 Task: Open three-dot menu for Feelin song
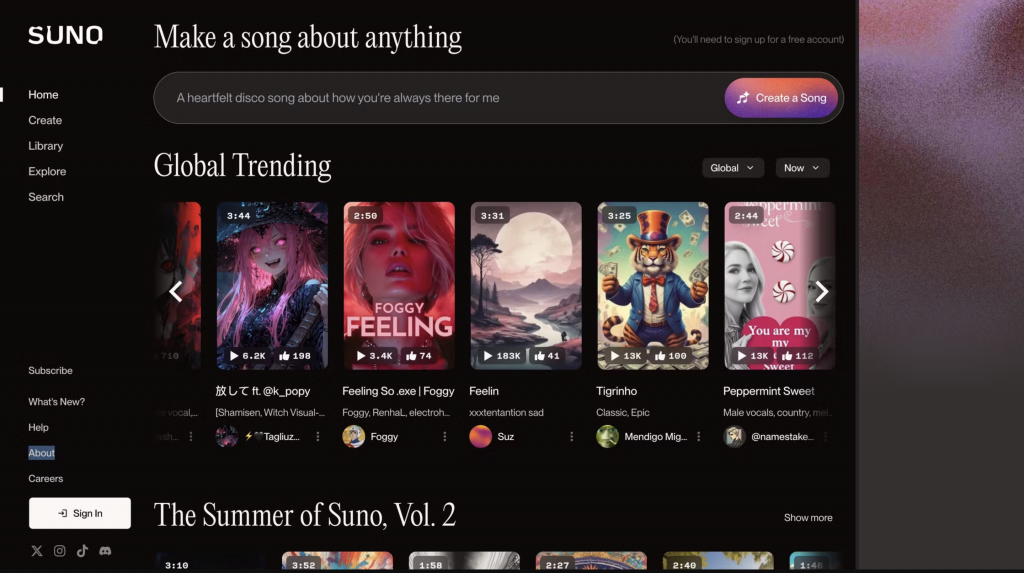point(571,436)
